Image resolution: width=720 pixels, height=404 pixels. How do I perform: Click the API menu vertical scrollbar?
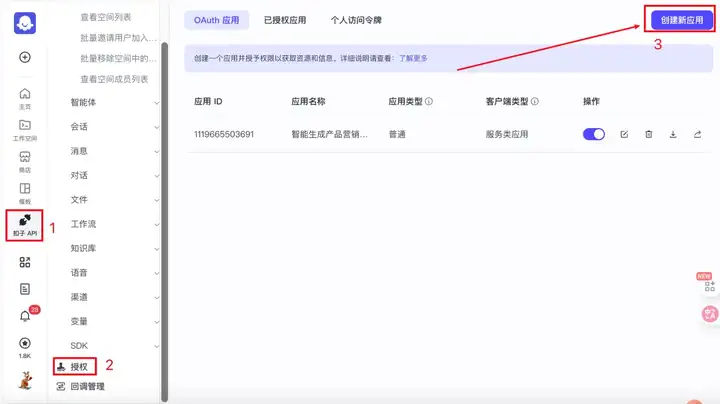pos(164,222)
